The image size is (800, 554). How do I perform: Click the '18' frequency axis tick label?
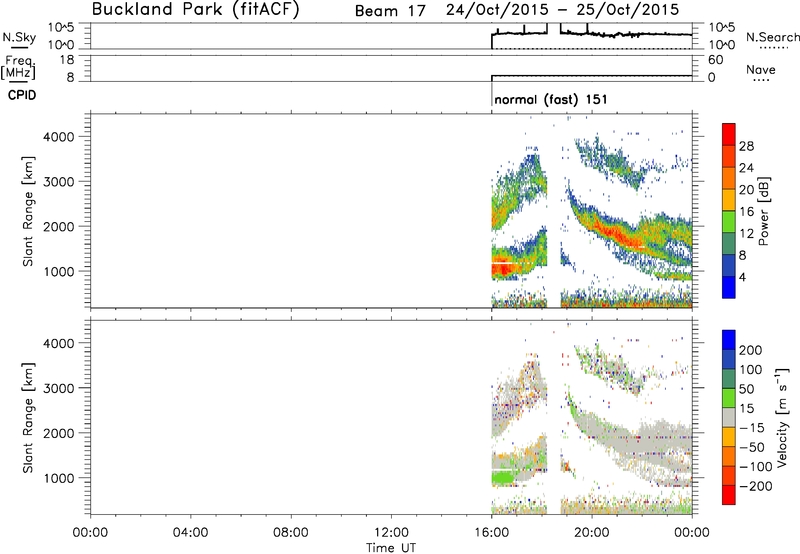(67, 59)
